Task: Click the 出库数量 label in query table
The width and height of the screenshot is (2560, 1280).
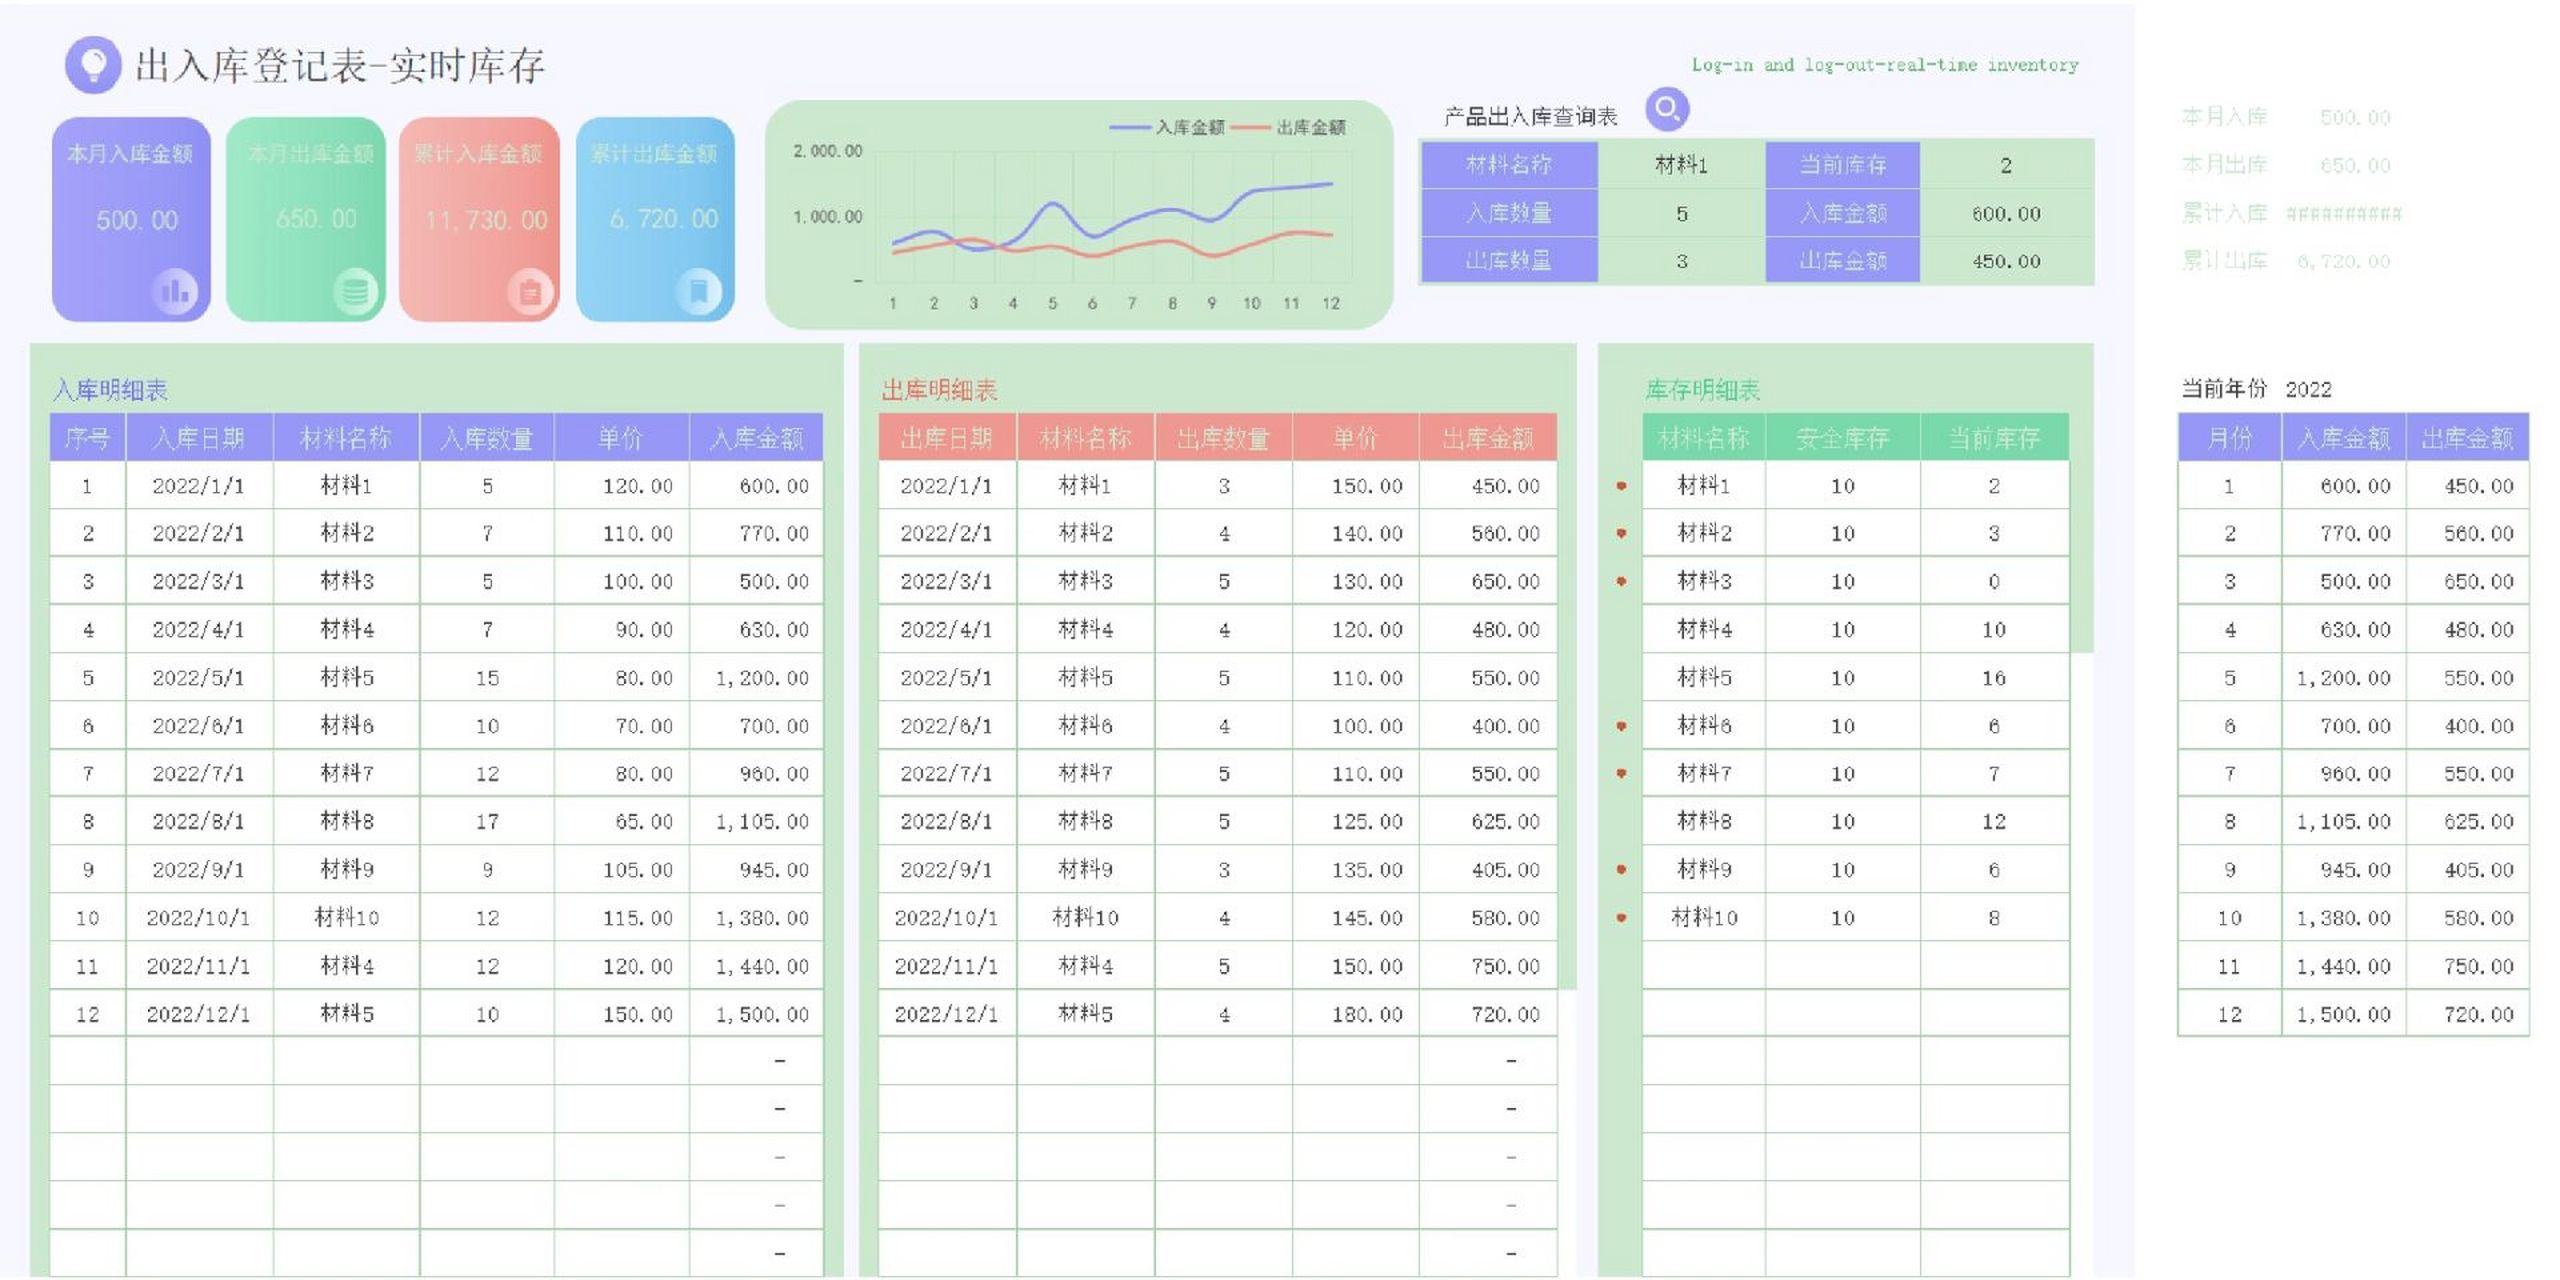Action: pos(1509,261)
